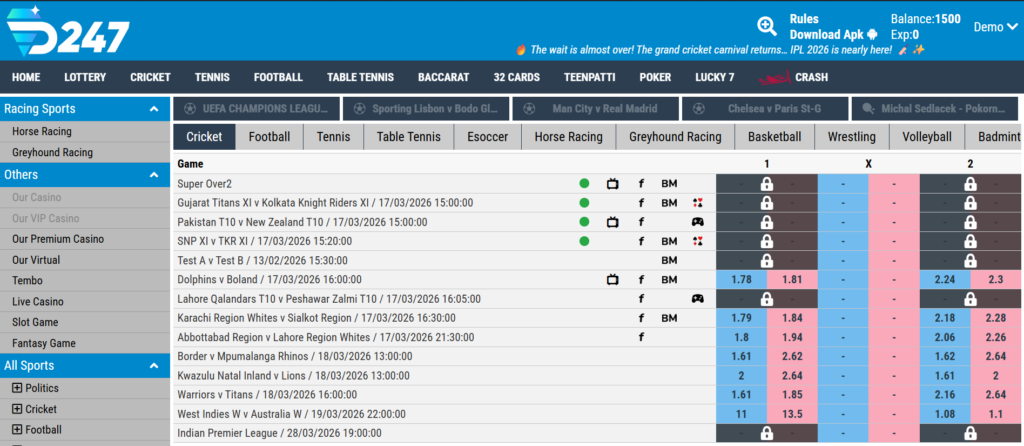The height and width of the screenshot is (446, 1024).
Task: Select the Football sport tab
Action: pos(270,137)
